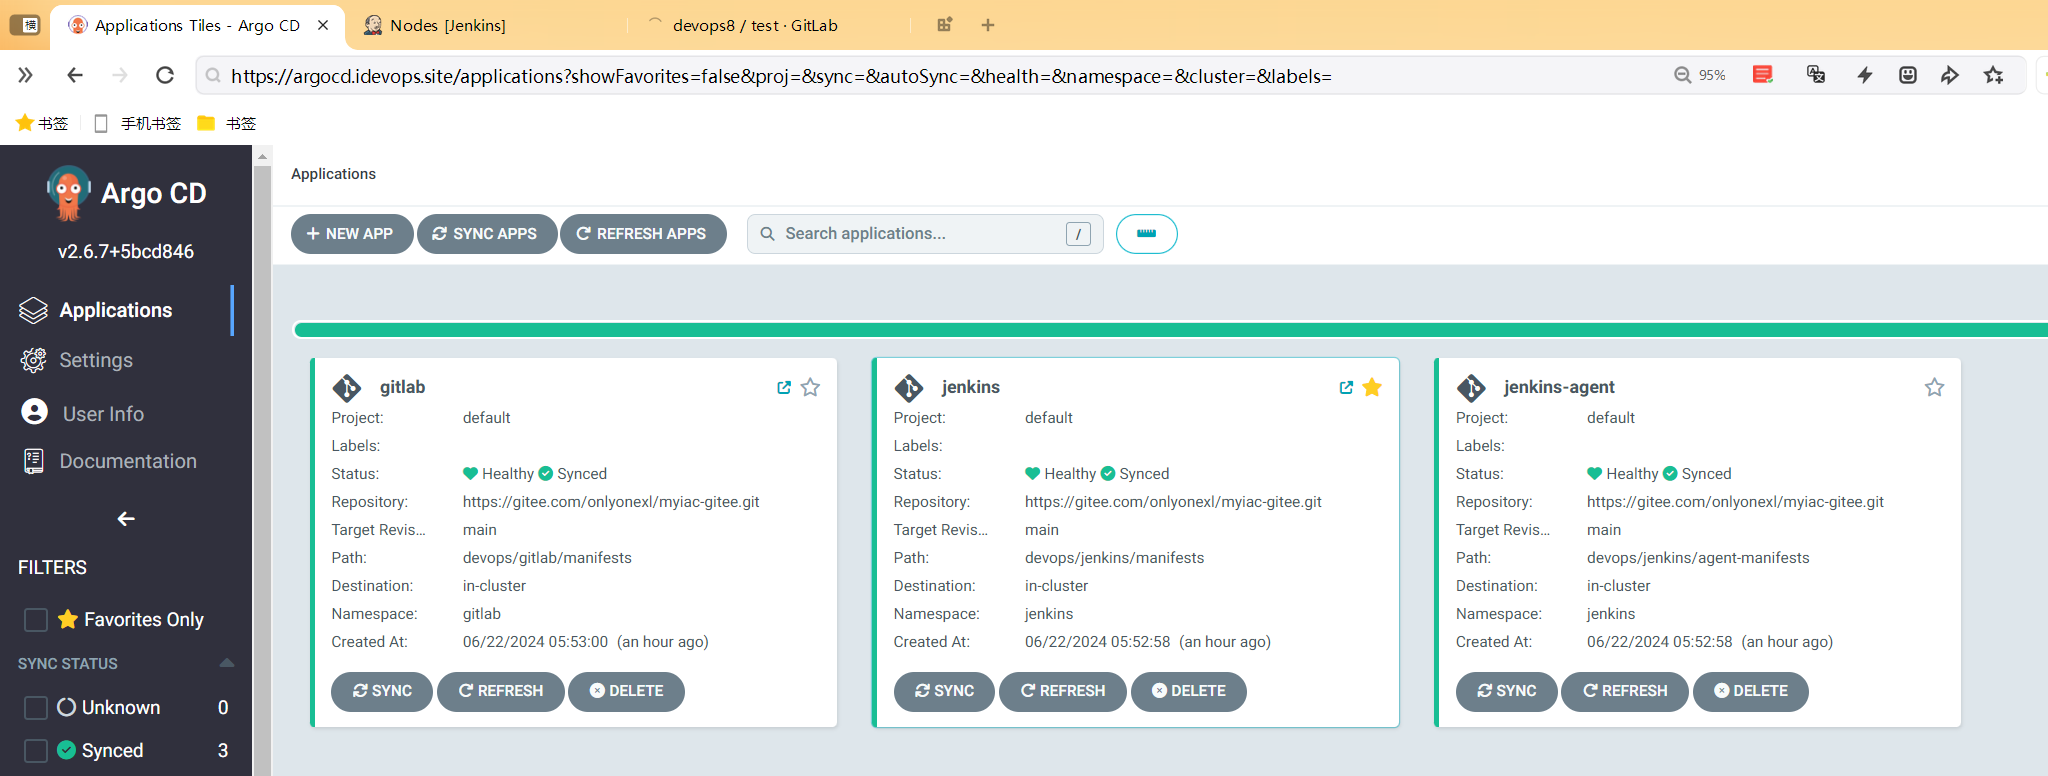Open the jenkins application title
2048x776 pixels.
point(970,387)
